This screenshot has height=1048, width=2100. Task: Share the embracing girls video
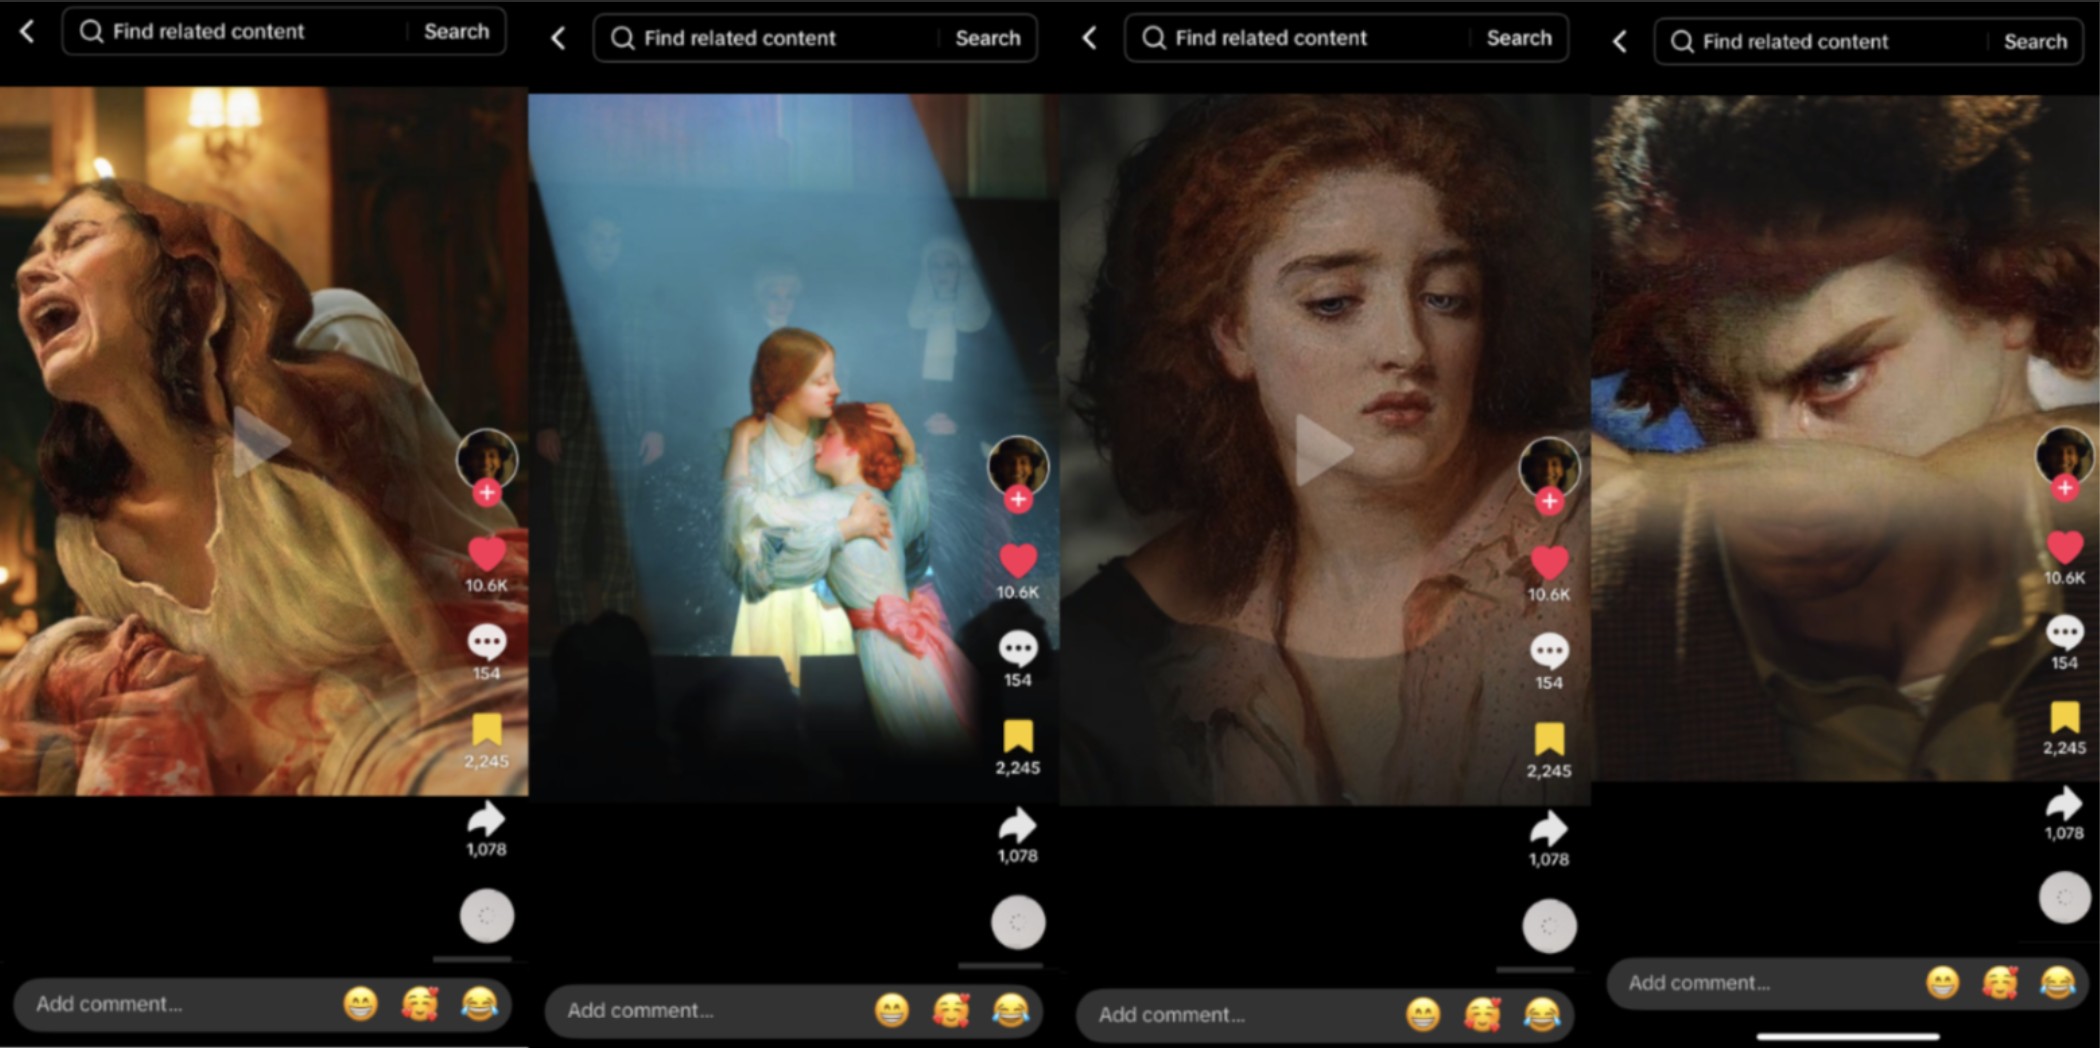pyautogui.click(x=1018, y=826)
